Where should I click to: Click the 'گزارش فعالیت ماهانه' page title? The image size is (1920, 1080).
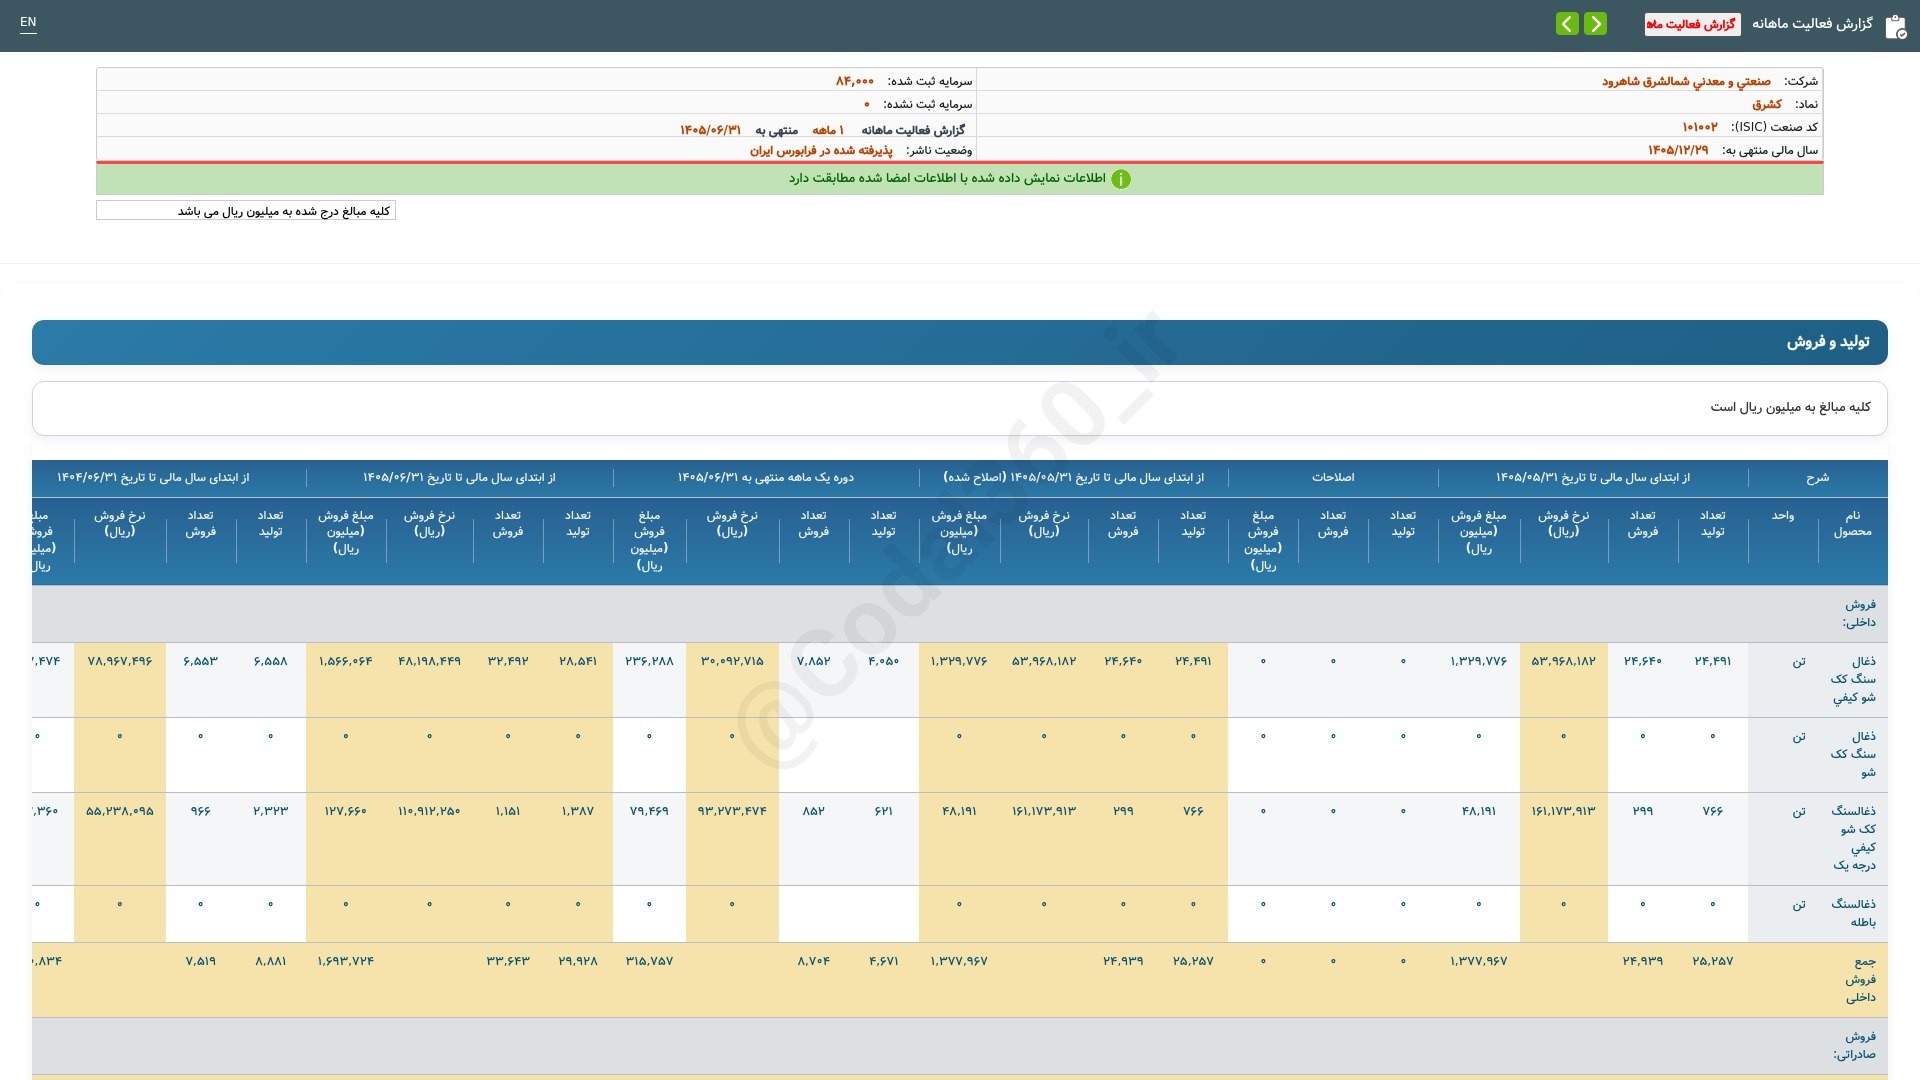[x=1811, y=24]
